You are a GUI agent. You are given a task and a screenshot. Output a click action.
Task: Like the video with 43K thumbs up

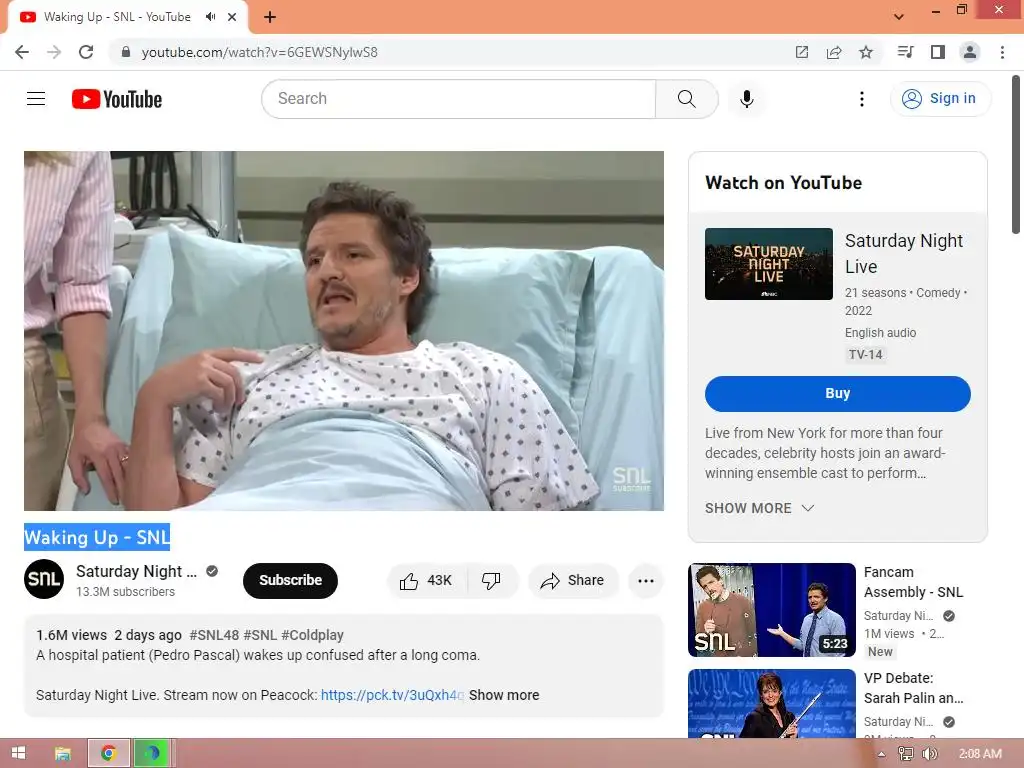(x=427, y=581)
